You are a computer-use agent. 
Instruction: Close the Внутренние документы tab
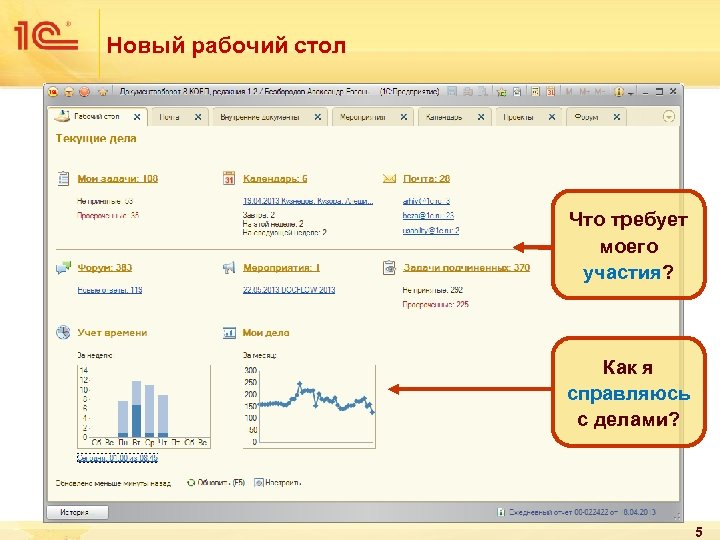(317, 117)
